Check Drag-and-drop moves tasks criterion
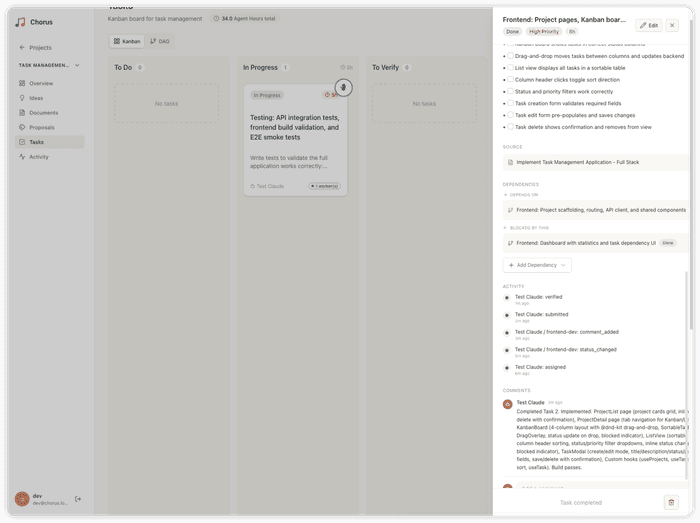The height and width of the screenshot is (523, 700). click(510, 56)
